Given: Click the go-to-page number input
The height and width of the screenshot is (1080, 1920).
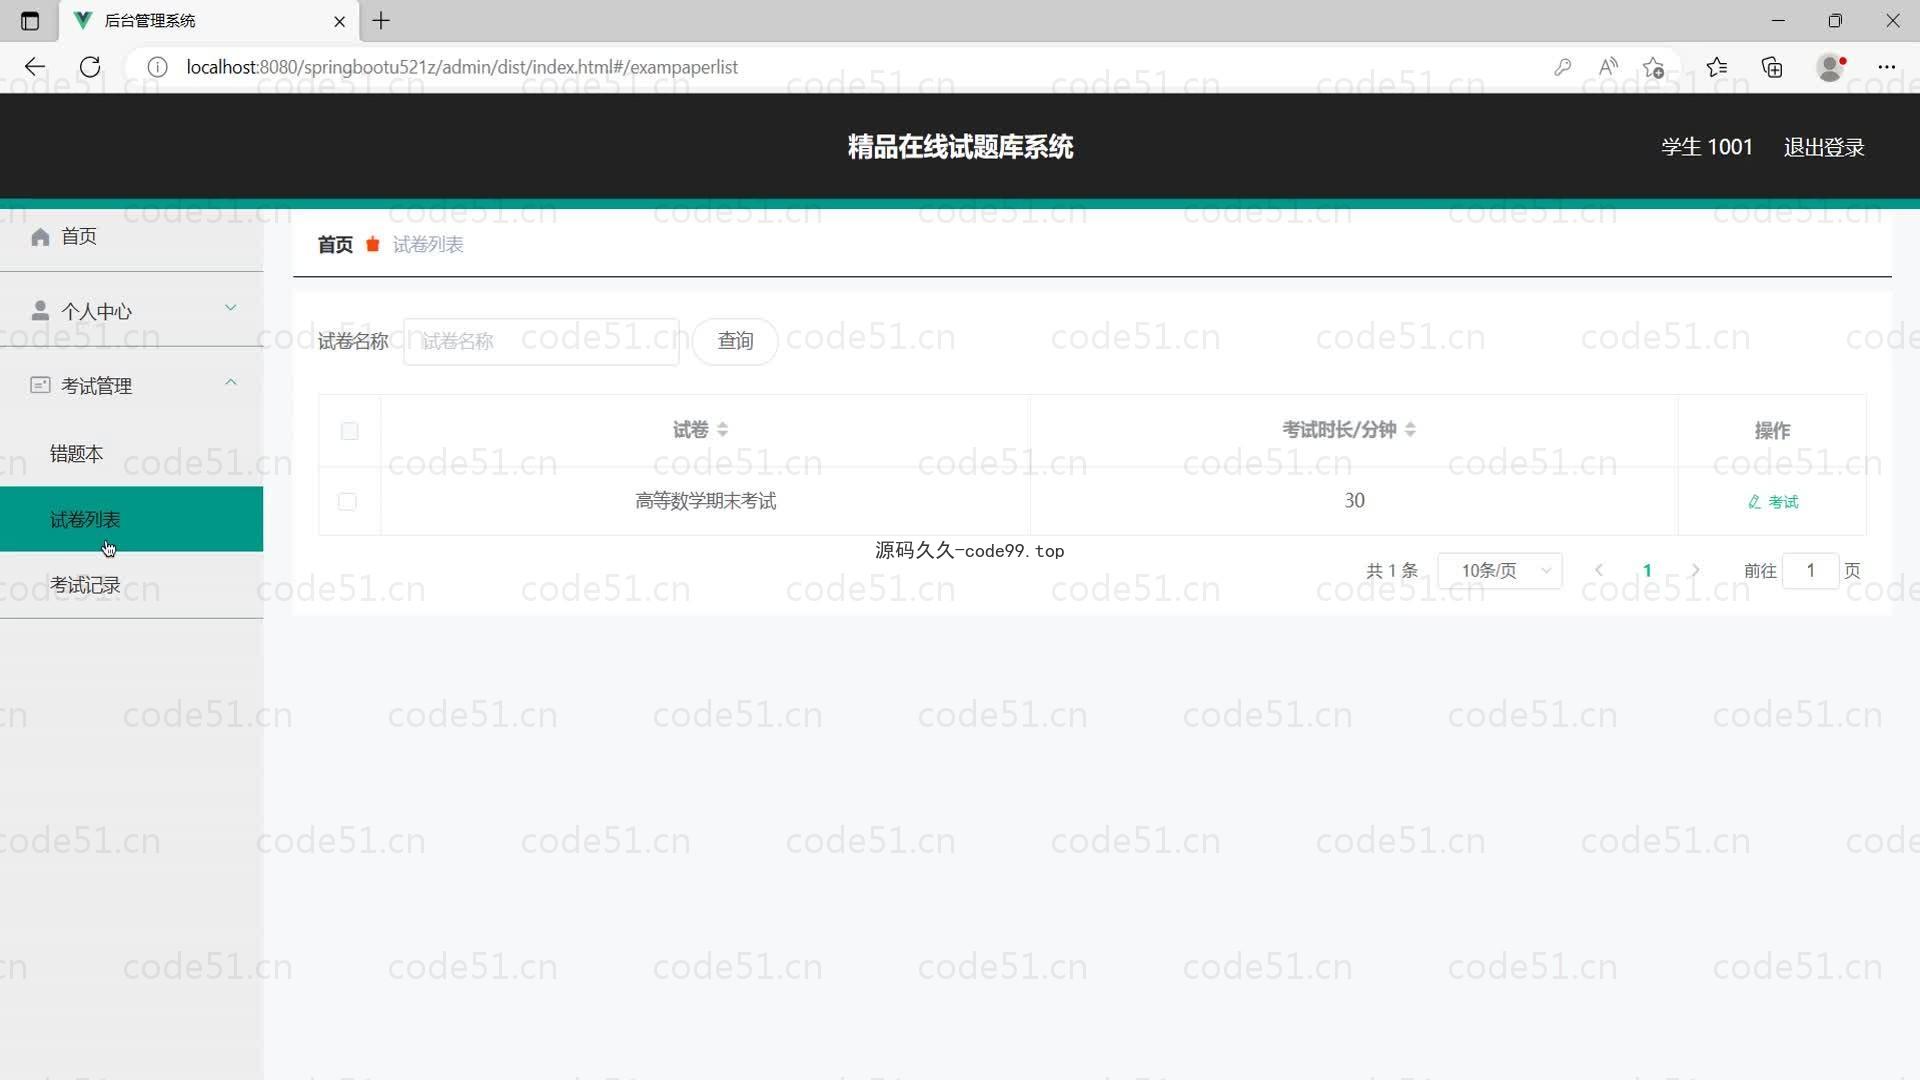Looking at the screenshot, I should (1810, 570).
